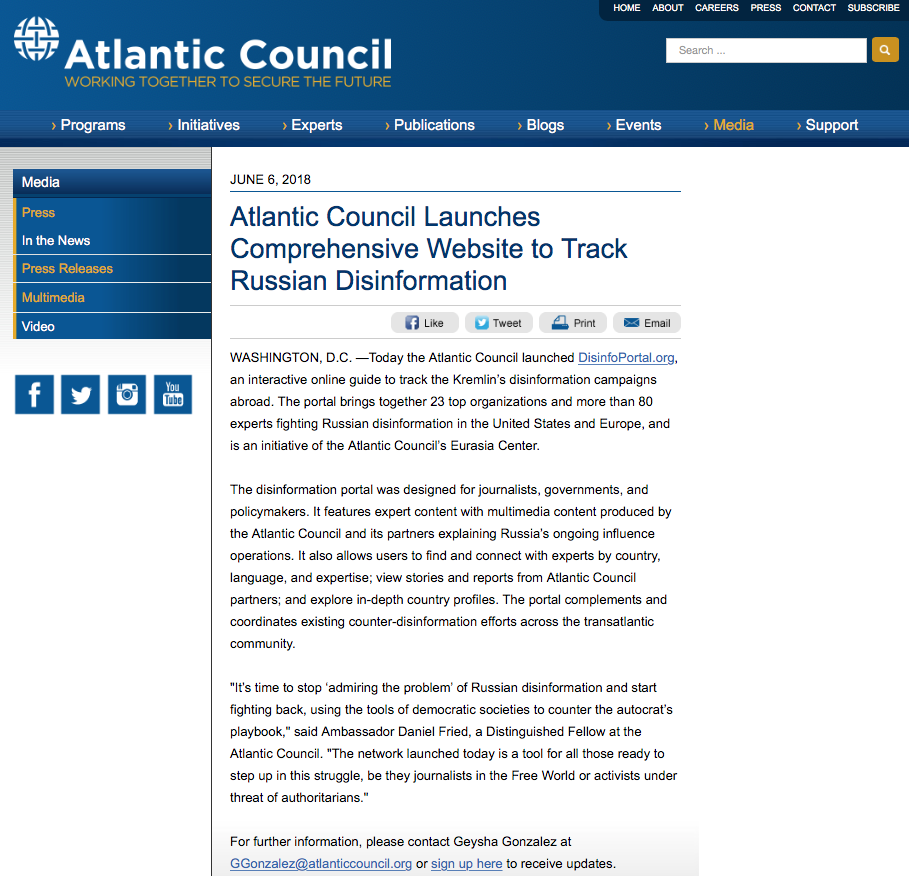Viewport: 909px width, 876px height.
Task: Print the article
Action: [x=573, y=323]
